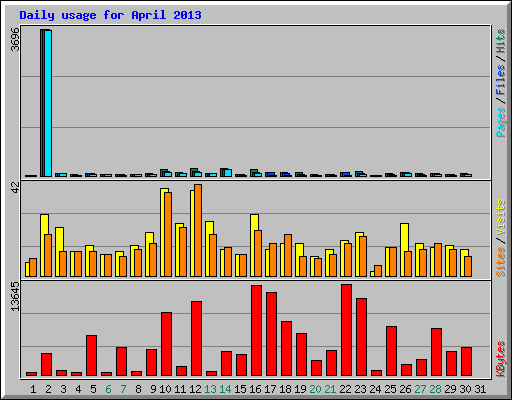Click day label 30 on the x-axis
Image resolution: width=512 pixels, height=400 pixels.
coord(465,389)
